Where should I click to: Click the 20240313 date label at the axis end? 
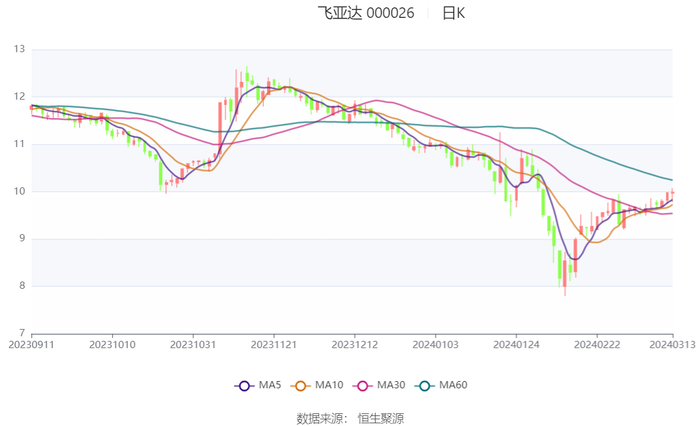click(x=672, y=345)
